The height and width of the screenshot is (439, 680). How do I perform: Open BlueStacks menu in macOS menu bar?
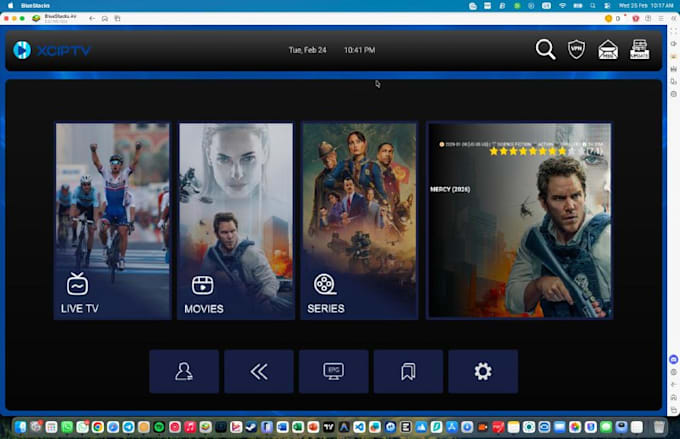[35, 6]
